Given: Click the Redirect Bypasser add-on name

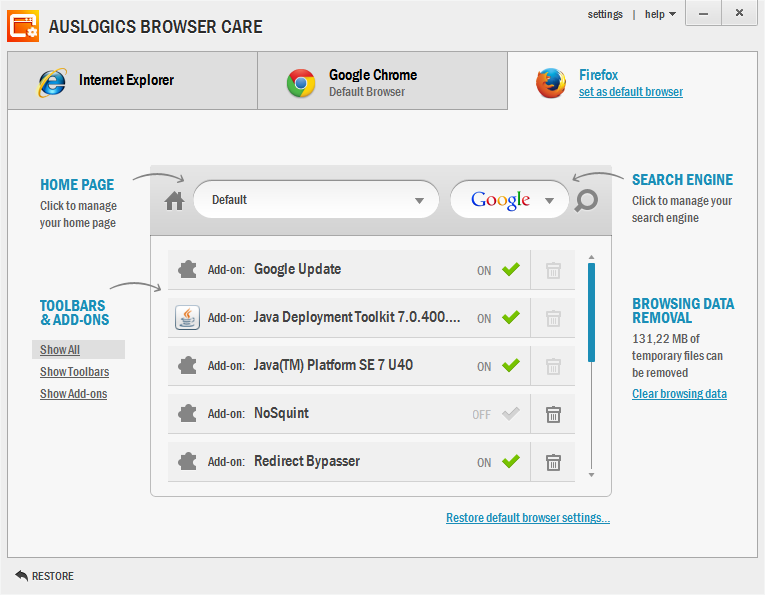Looking at the screenshot, I should tap(307, 461).
